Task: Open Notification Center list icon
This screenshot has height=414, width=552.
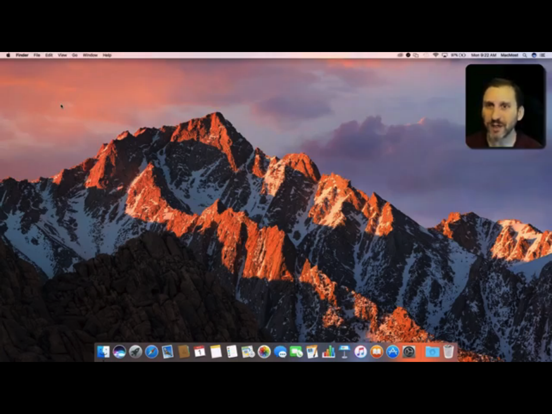Action: pyautogui.click(x=542, y=55)
